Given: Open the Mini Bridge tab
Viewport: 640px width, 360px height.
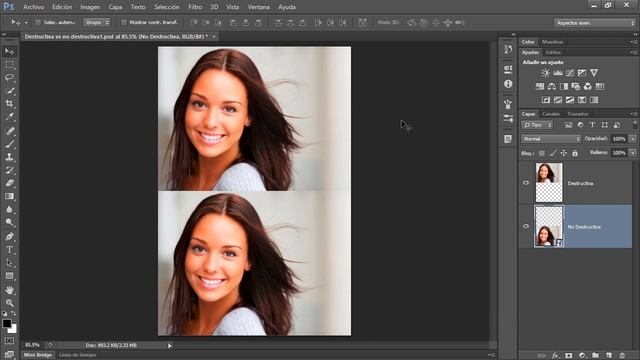Looking at the screenshot, I should [x=38, y=355].
